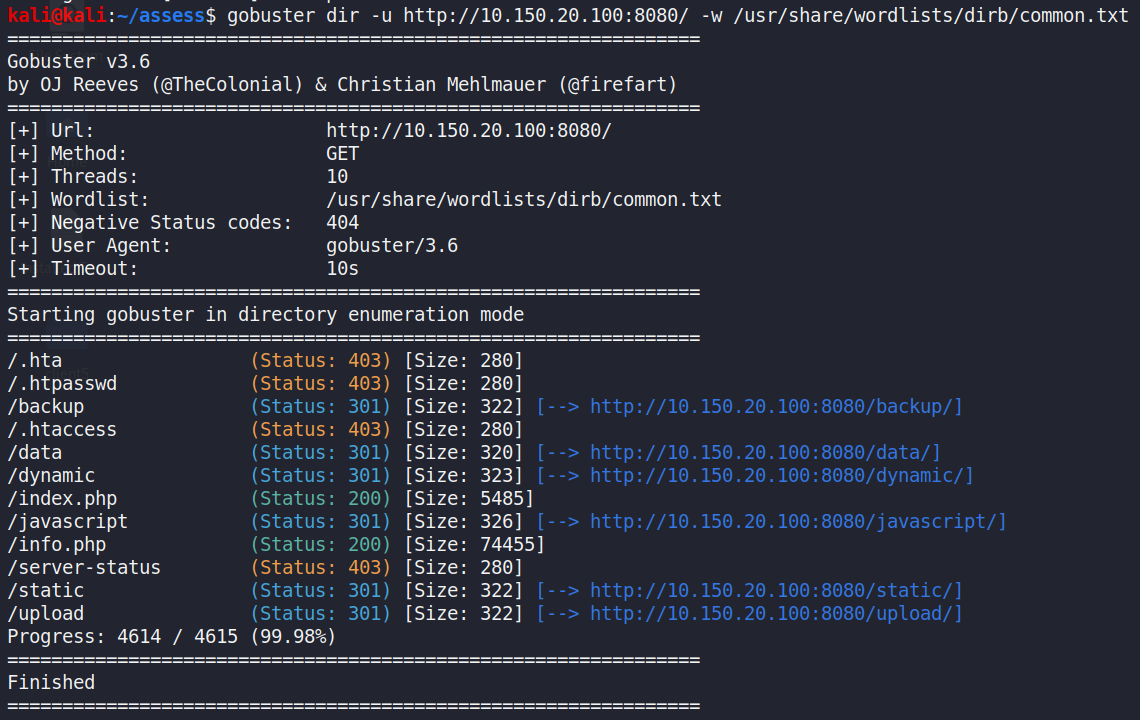Click Status 200 on the index.php row
1140x720 pixels.
321,499
